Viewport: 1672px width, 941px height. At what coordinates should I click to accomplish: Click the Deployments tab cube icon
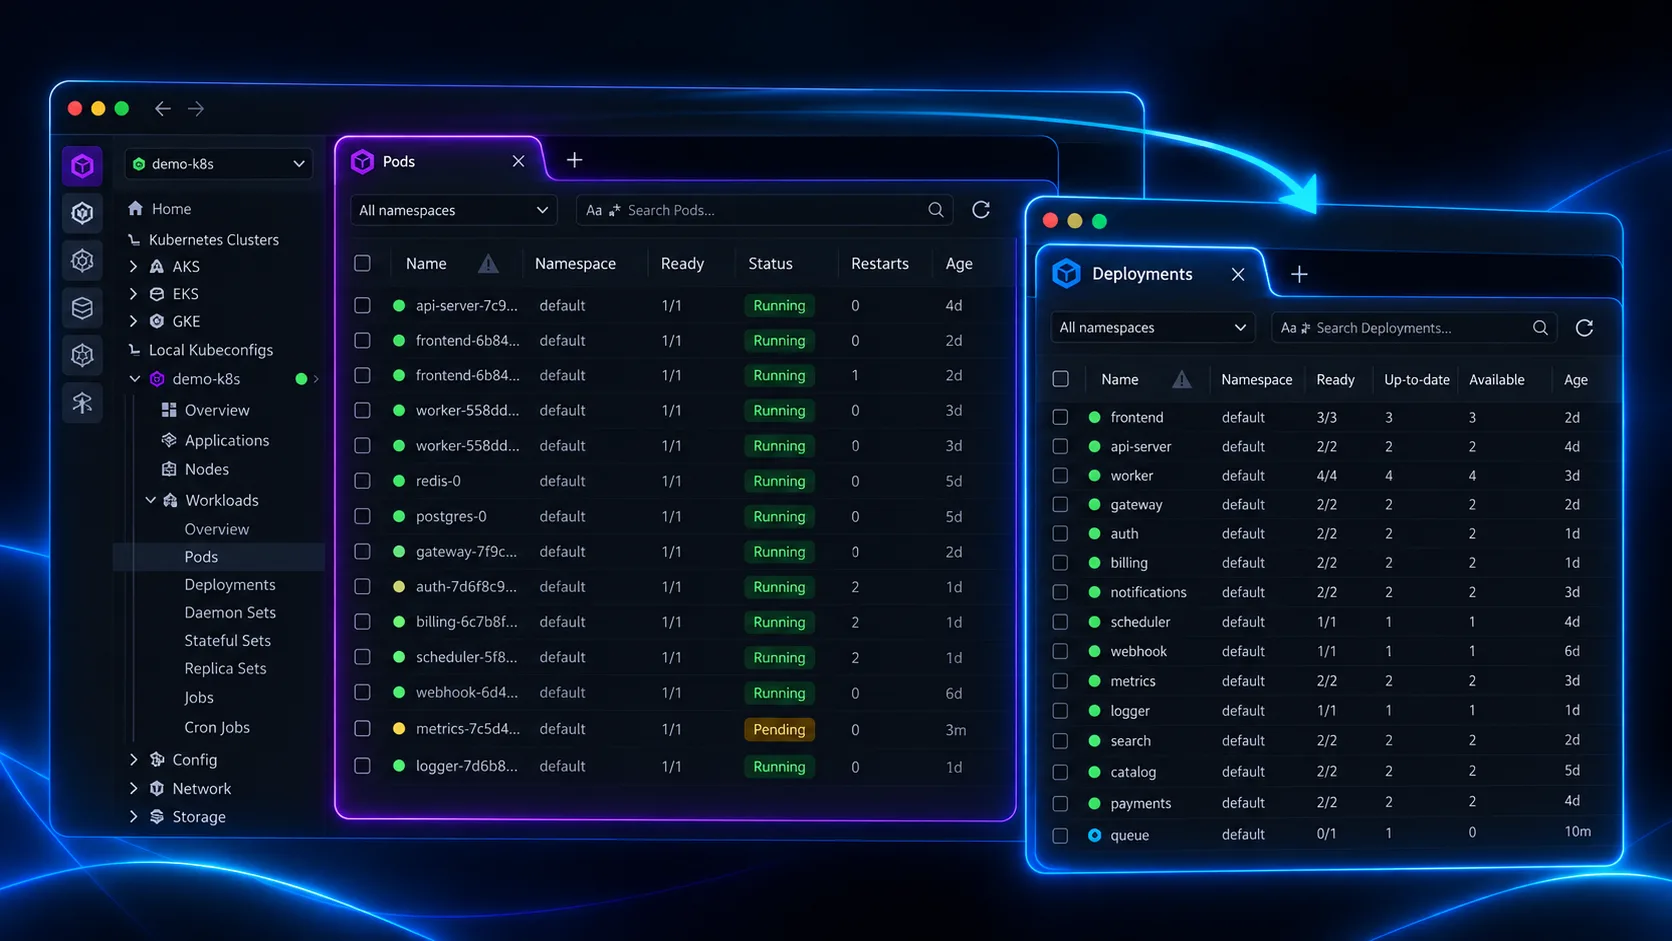1067,273
